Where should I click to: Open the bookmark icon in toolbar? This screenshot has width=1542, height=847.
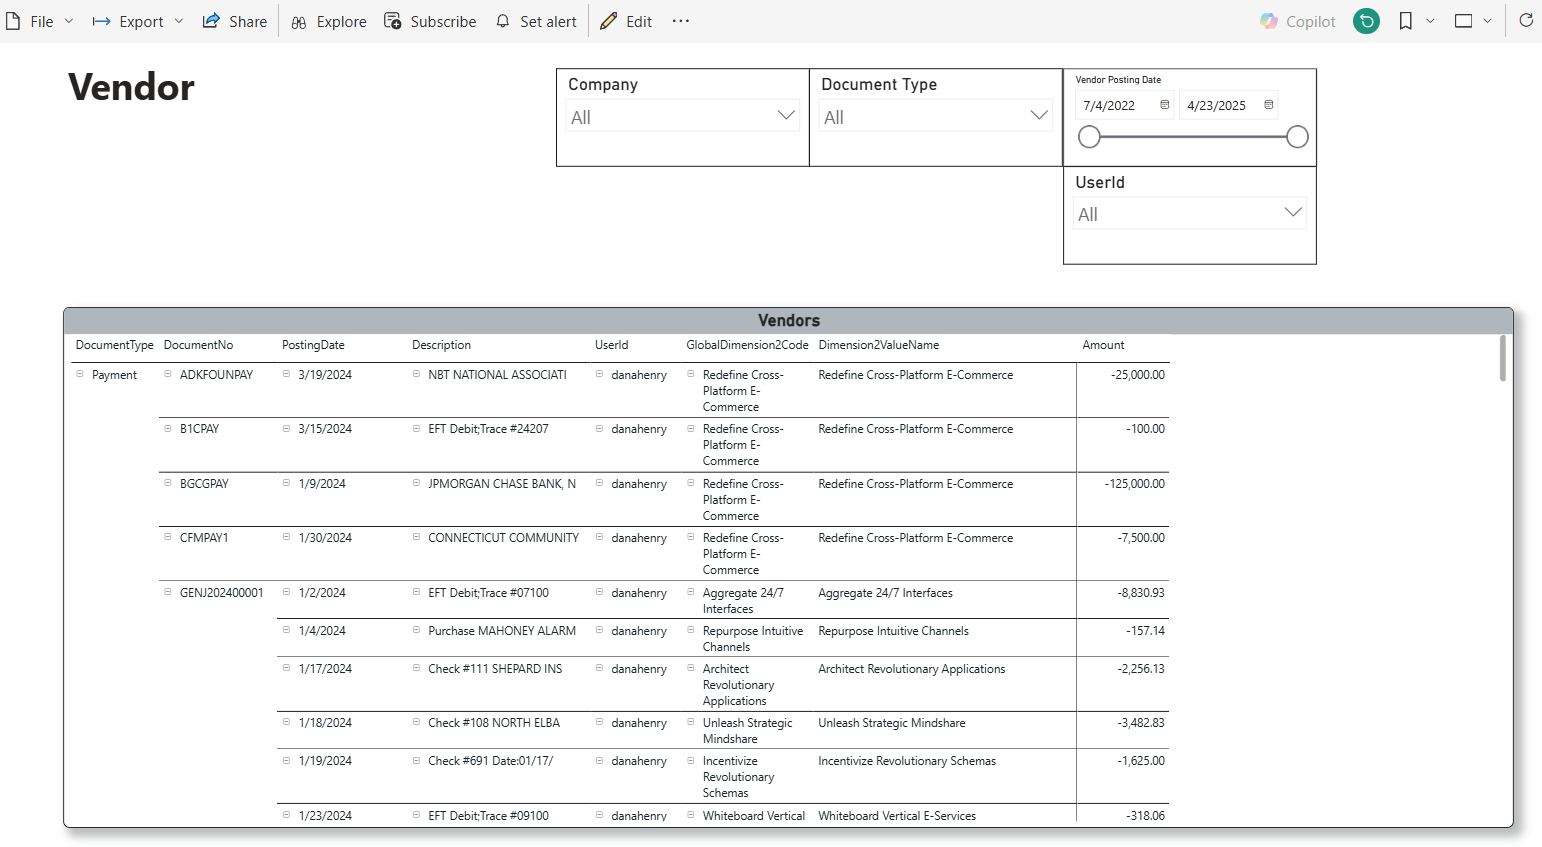[x=1406, y=21]
